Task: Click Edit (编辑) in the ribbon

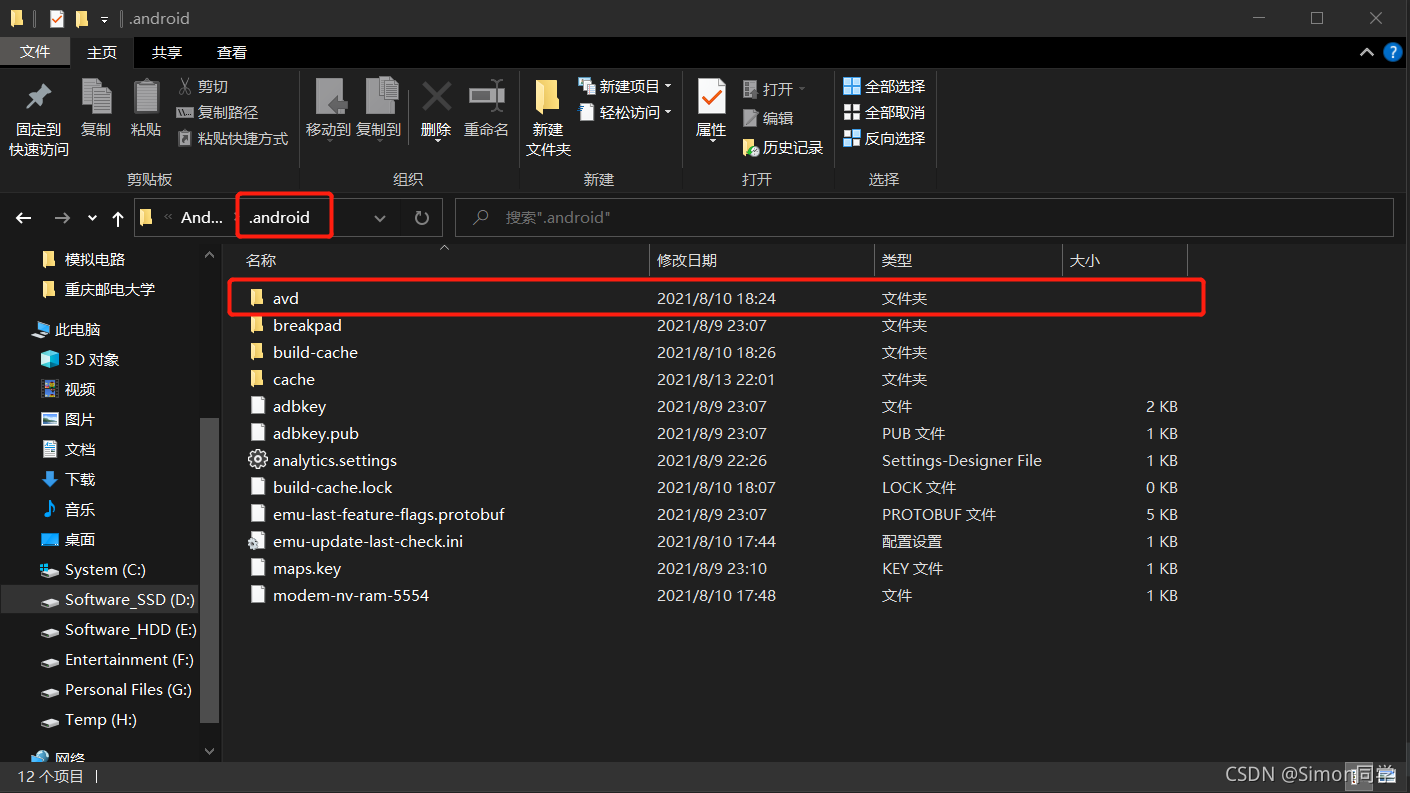Action: point(768,118)
